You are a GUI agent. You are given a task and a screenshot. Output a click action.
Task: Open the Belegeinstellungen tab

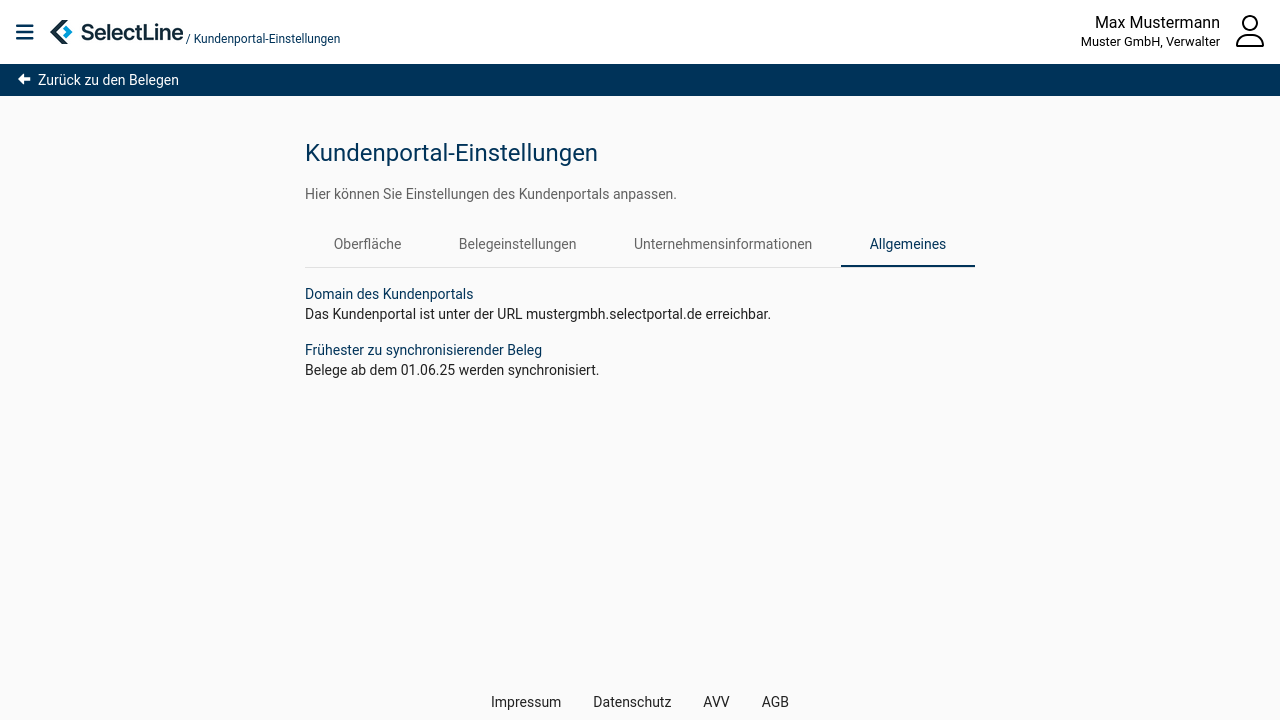coord(517,244)
